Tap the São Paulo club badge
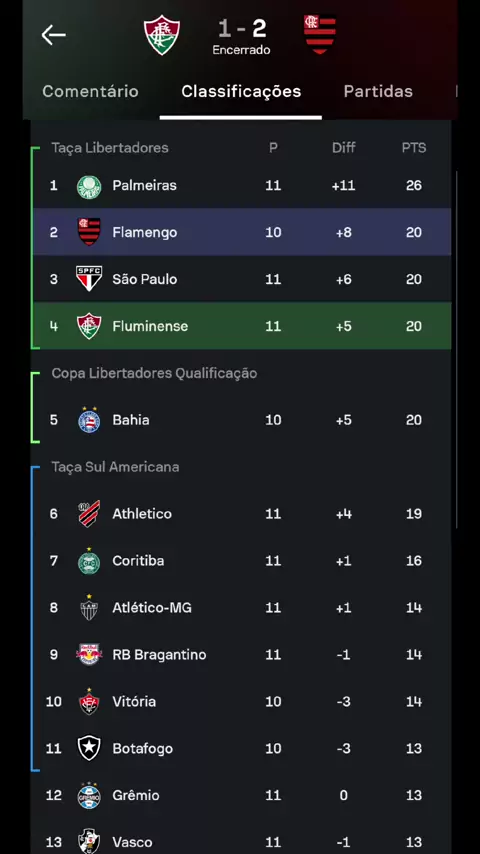 tap(89, 279)
